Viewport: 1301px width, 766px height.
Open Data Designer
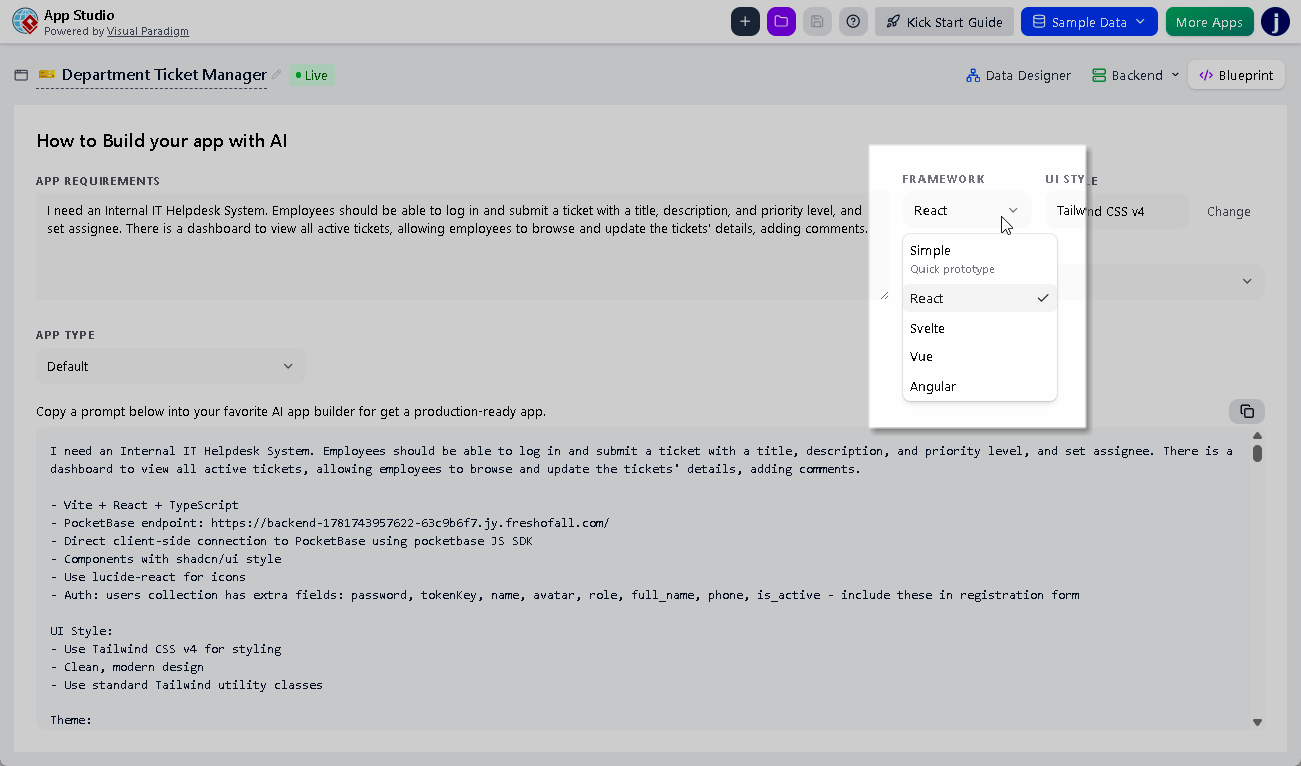(1018, 75)
